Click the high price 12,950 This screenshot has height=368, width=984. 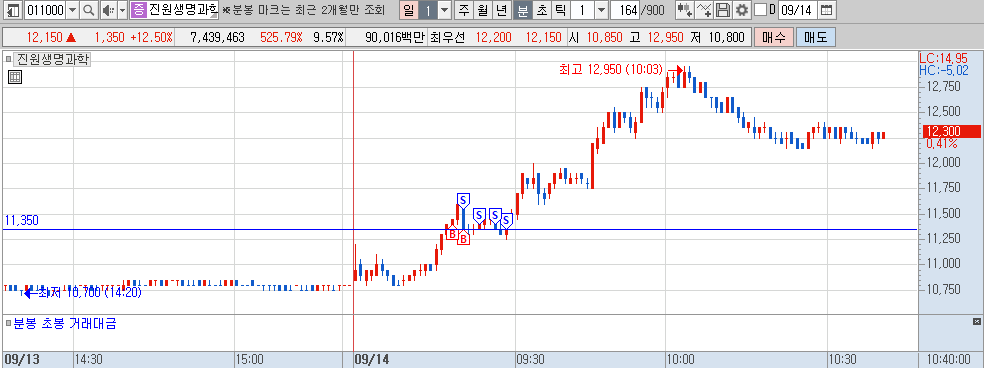(665, 37)
